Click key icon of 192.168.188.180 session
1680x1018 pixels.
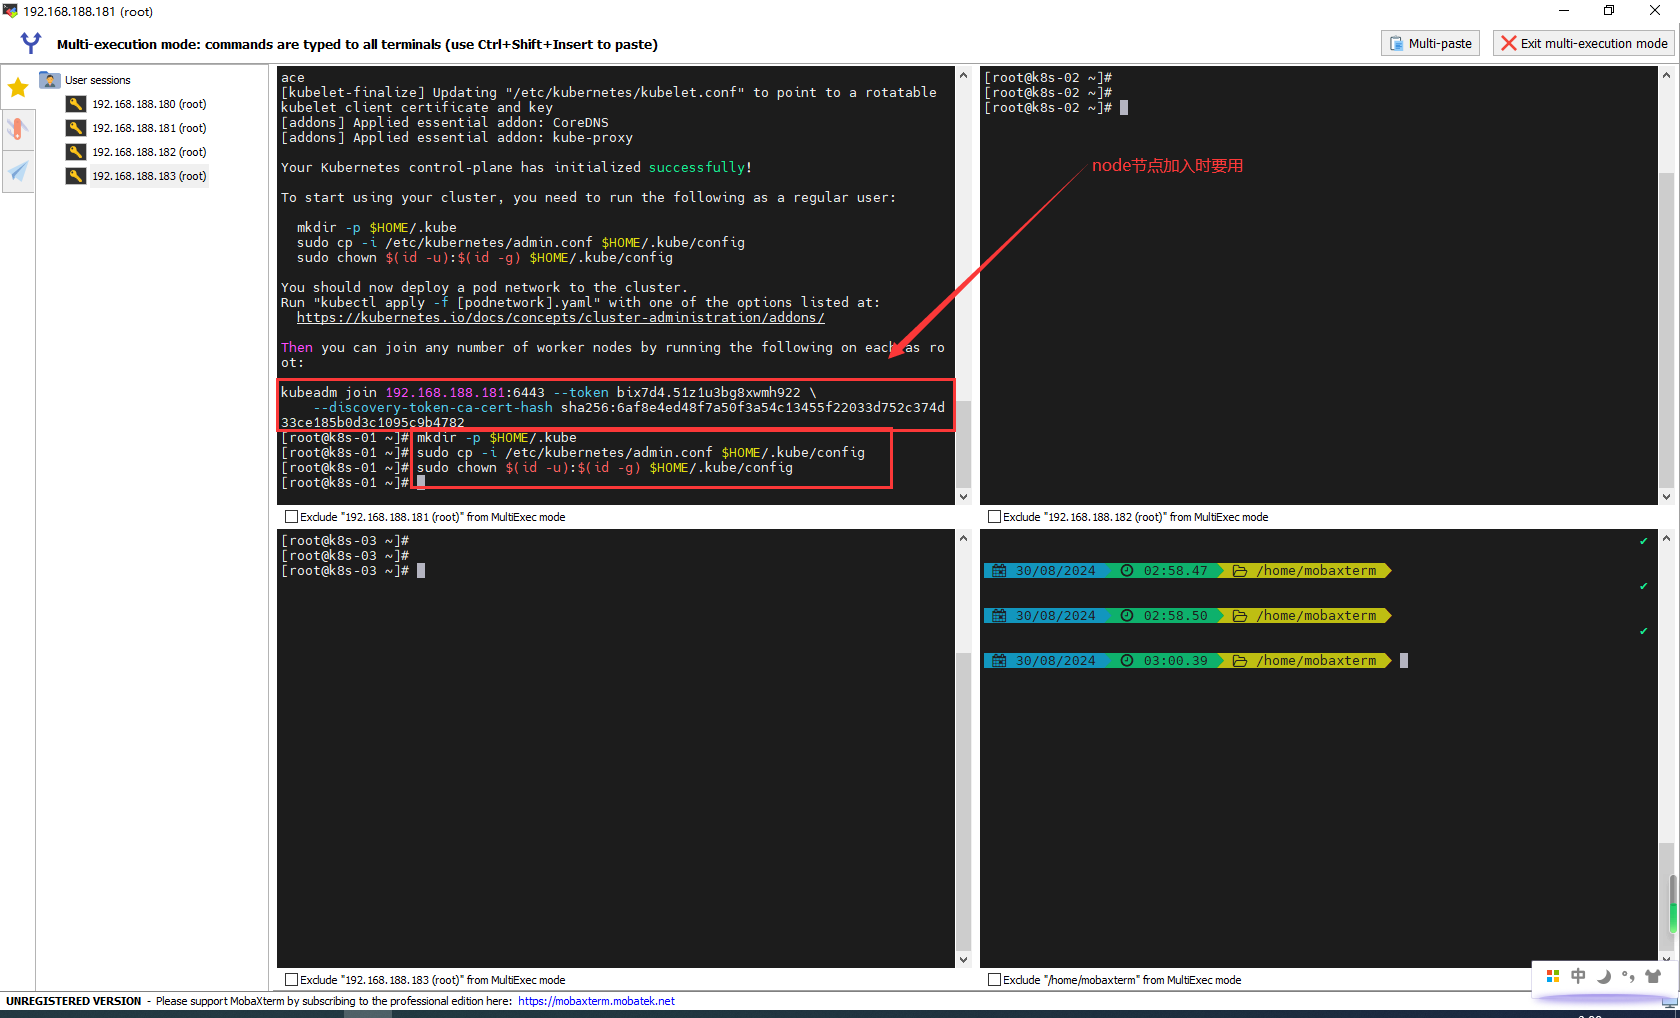pyautogui.click(x=76, y=104)
